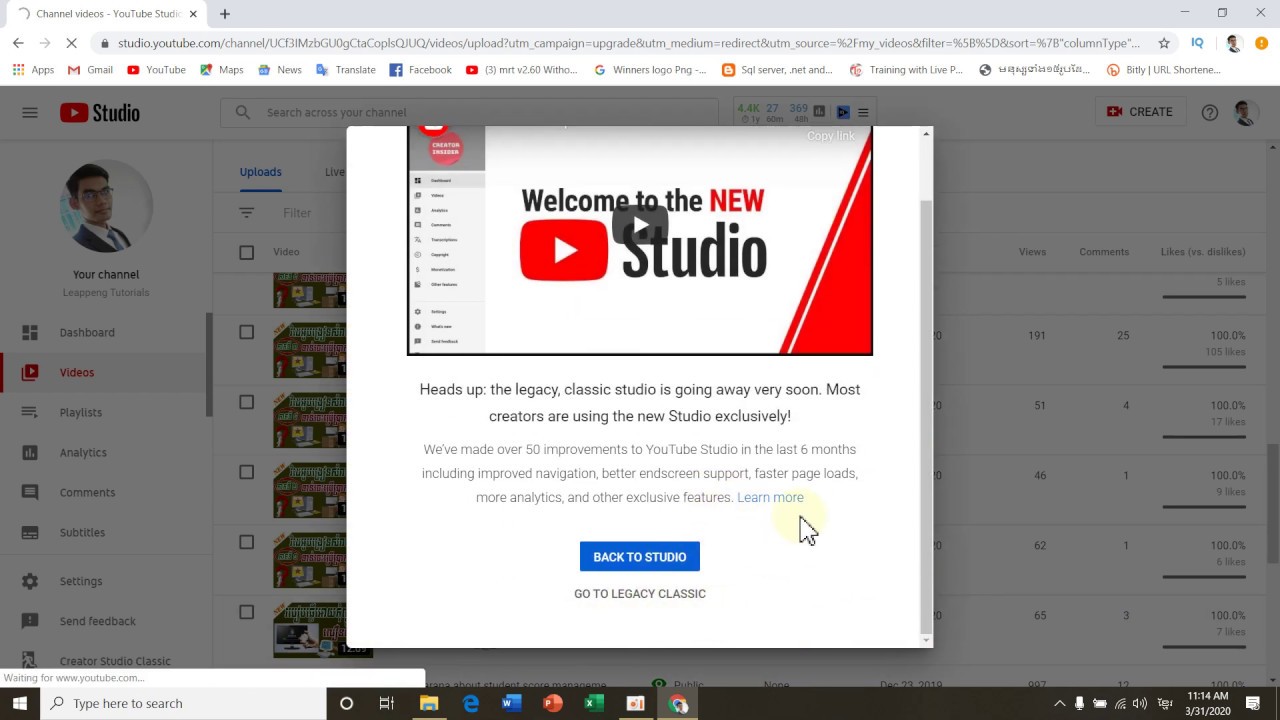Click the Chrome menu three-dot icon
The width and height of the screenshot is (1280, 720).
point(1261,43)
